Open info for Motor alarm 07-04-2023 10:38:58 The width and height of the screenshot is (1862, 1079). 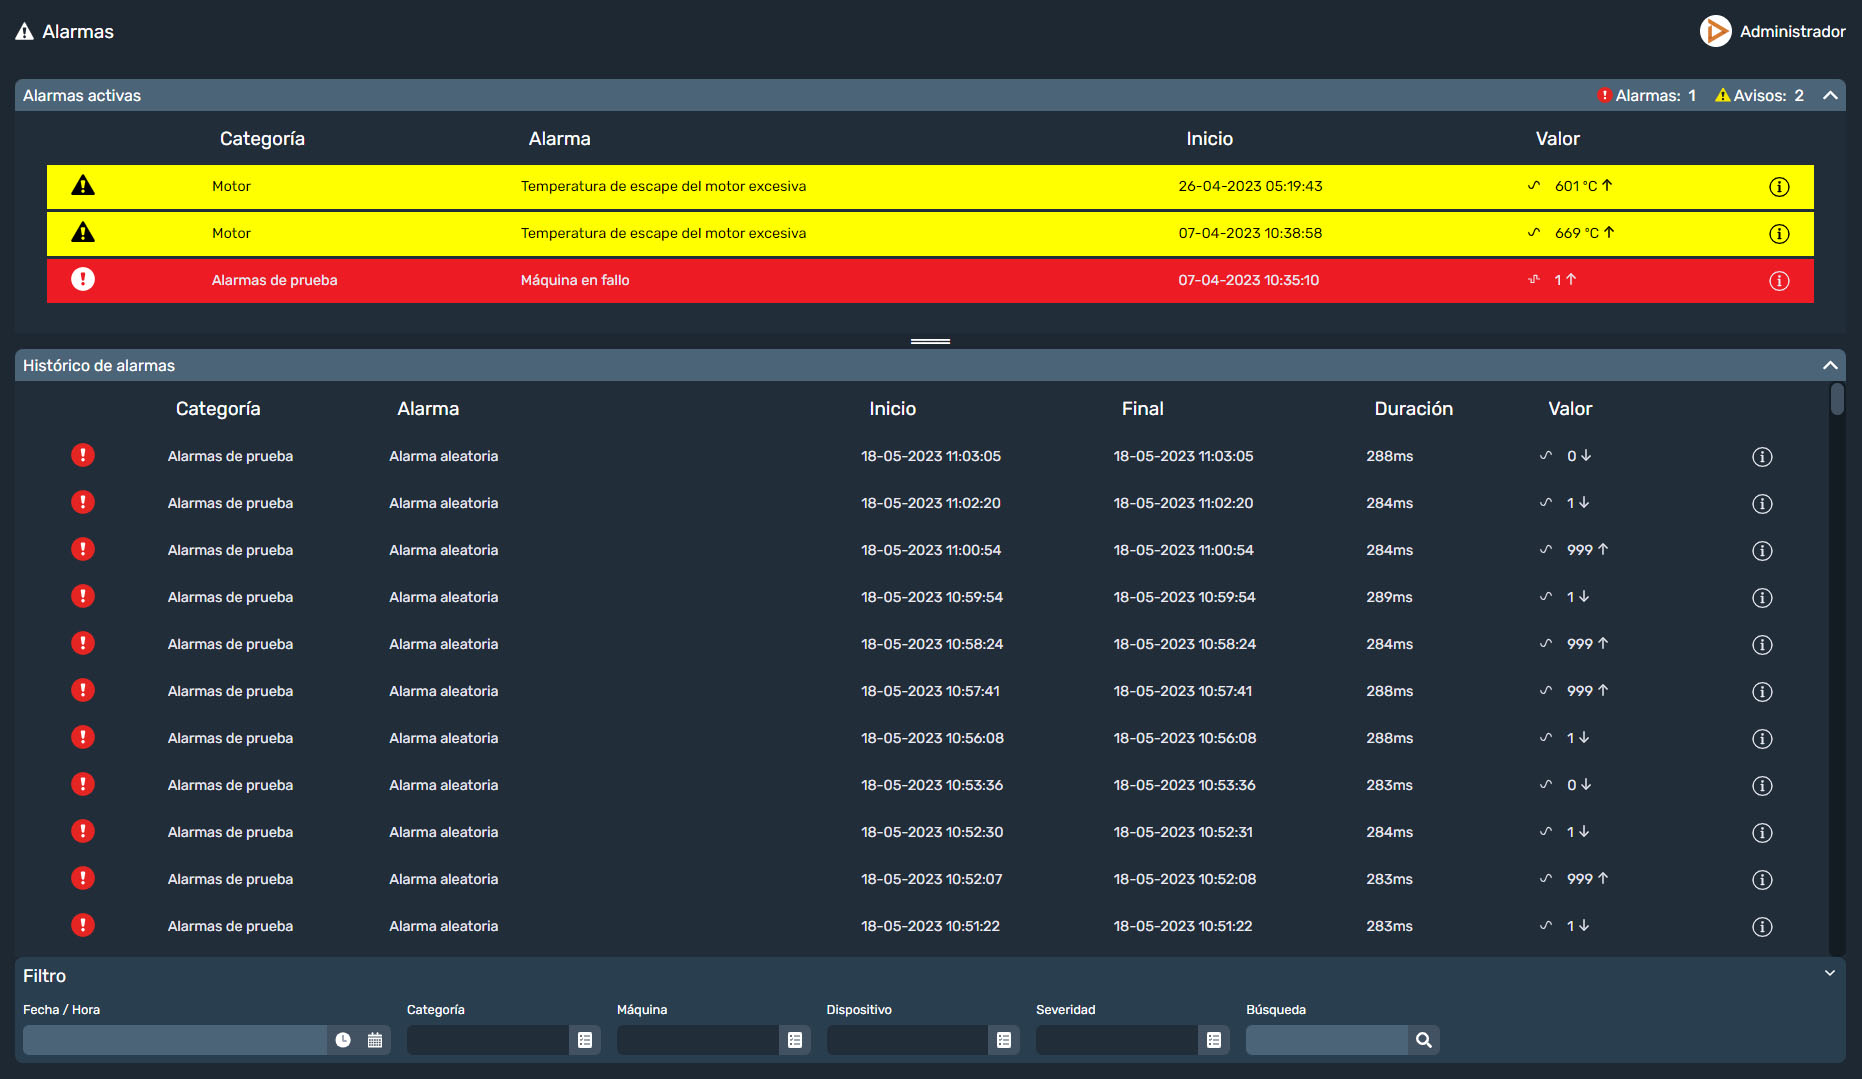pos(1779,234)
